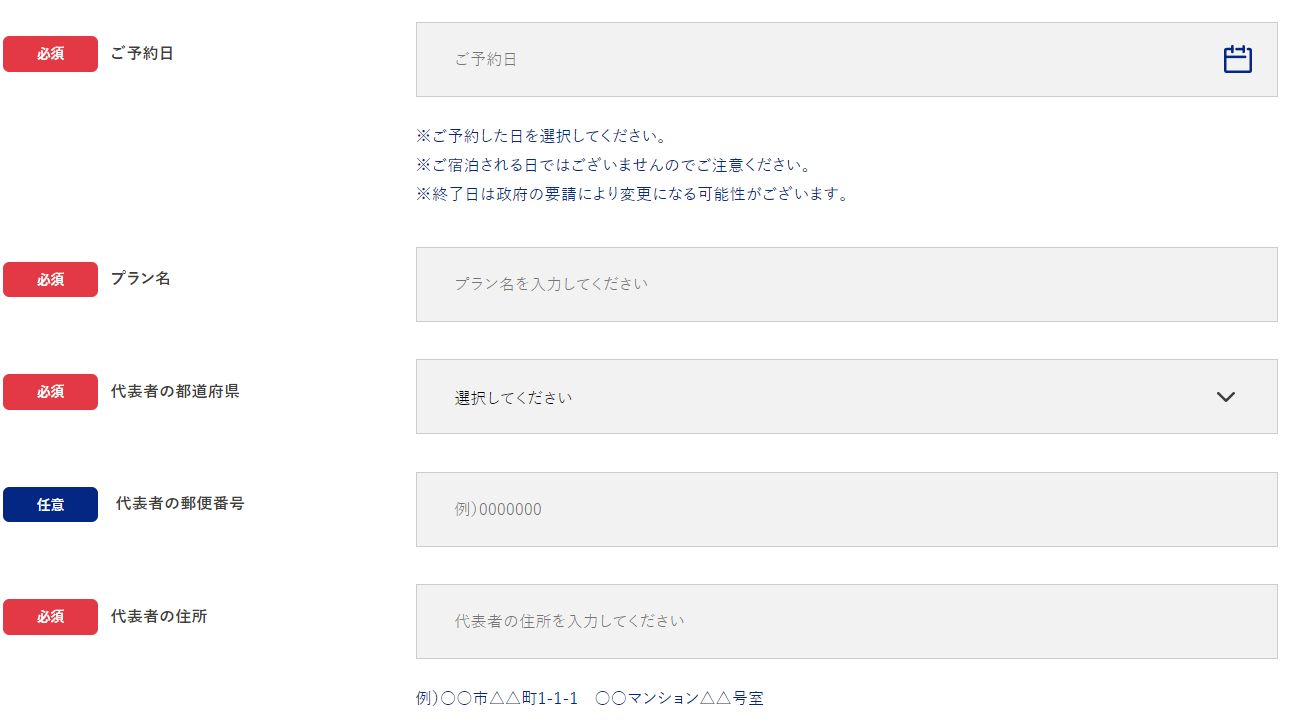Viewport: 1289px width, 724px height.
Task: Click the ご予約日 field label
Action: click(142, 54)
